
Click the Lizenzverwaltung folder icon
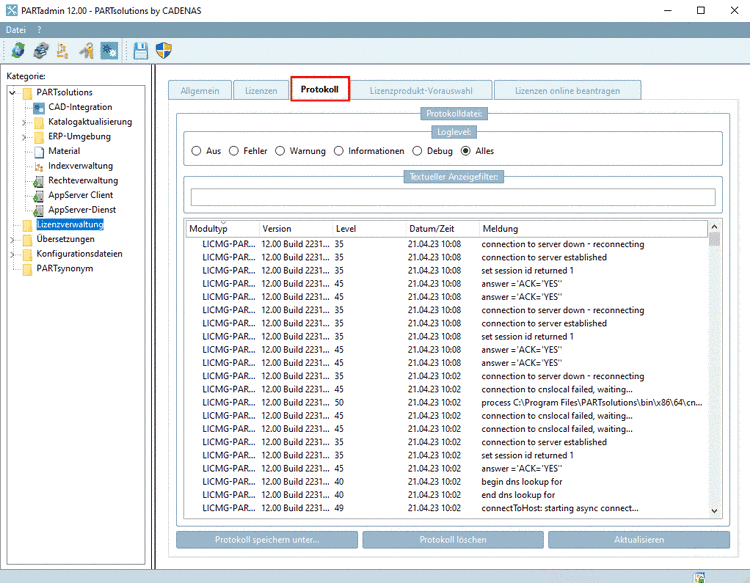click(28, 225)
